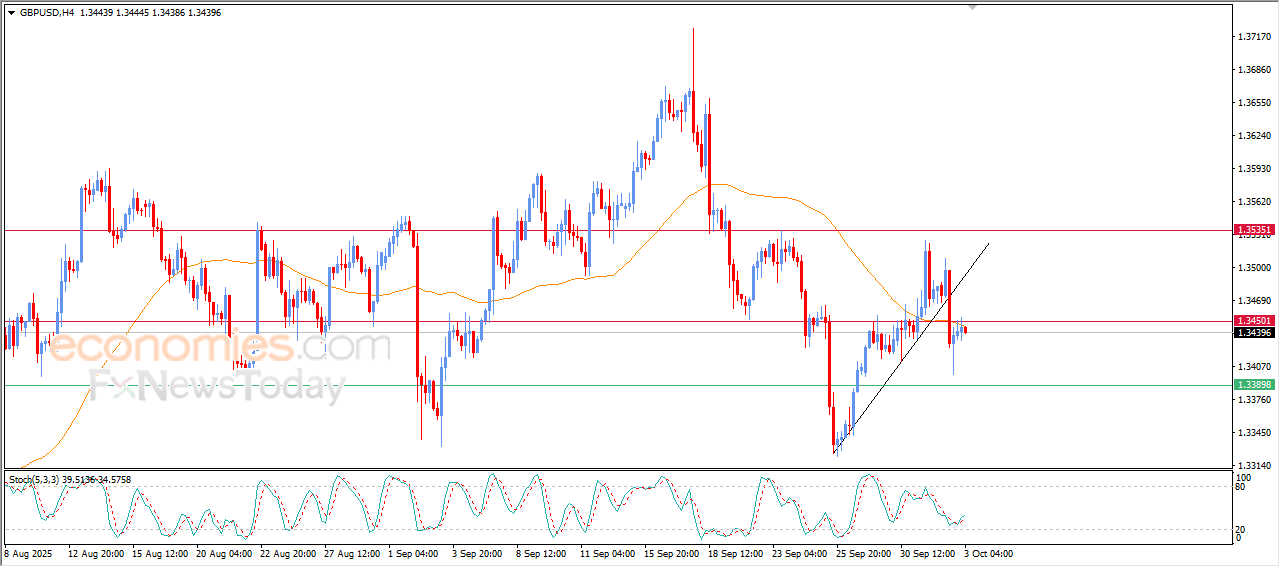Click the stochastic scale value 80

pyautogui.click(x=1243, y=488)
